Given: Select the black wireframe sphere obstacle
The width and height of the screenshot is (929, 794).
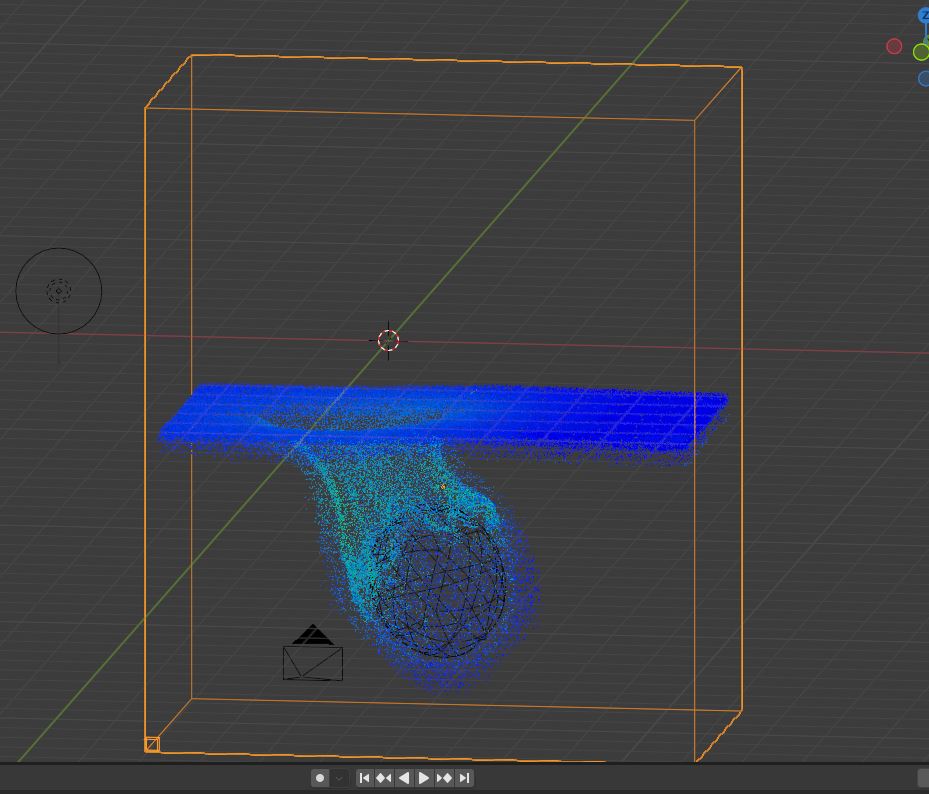Looking at the screenshot, I should (x=439, y=582).
